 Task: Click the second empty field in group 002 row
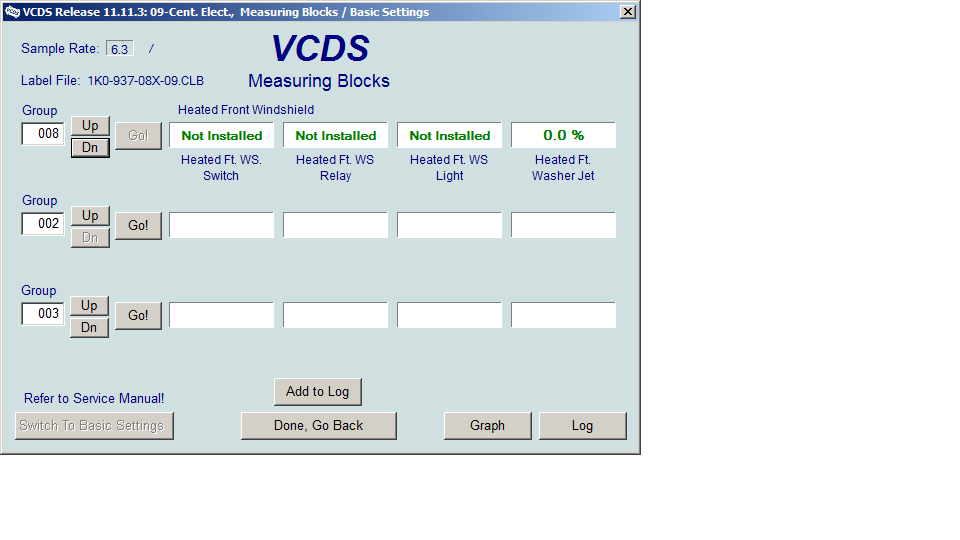(x=336, y=225)
